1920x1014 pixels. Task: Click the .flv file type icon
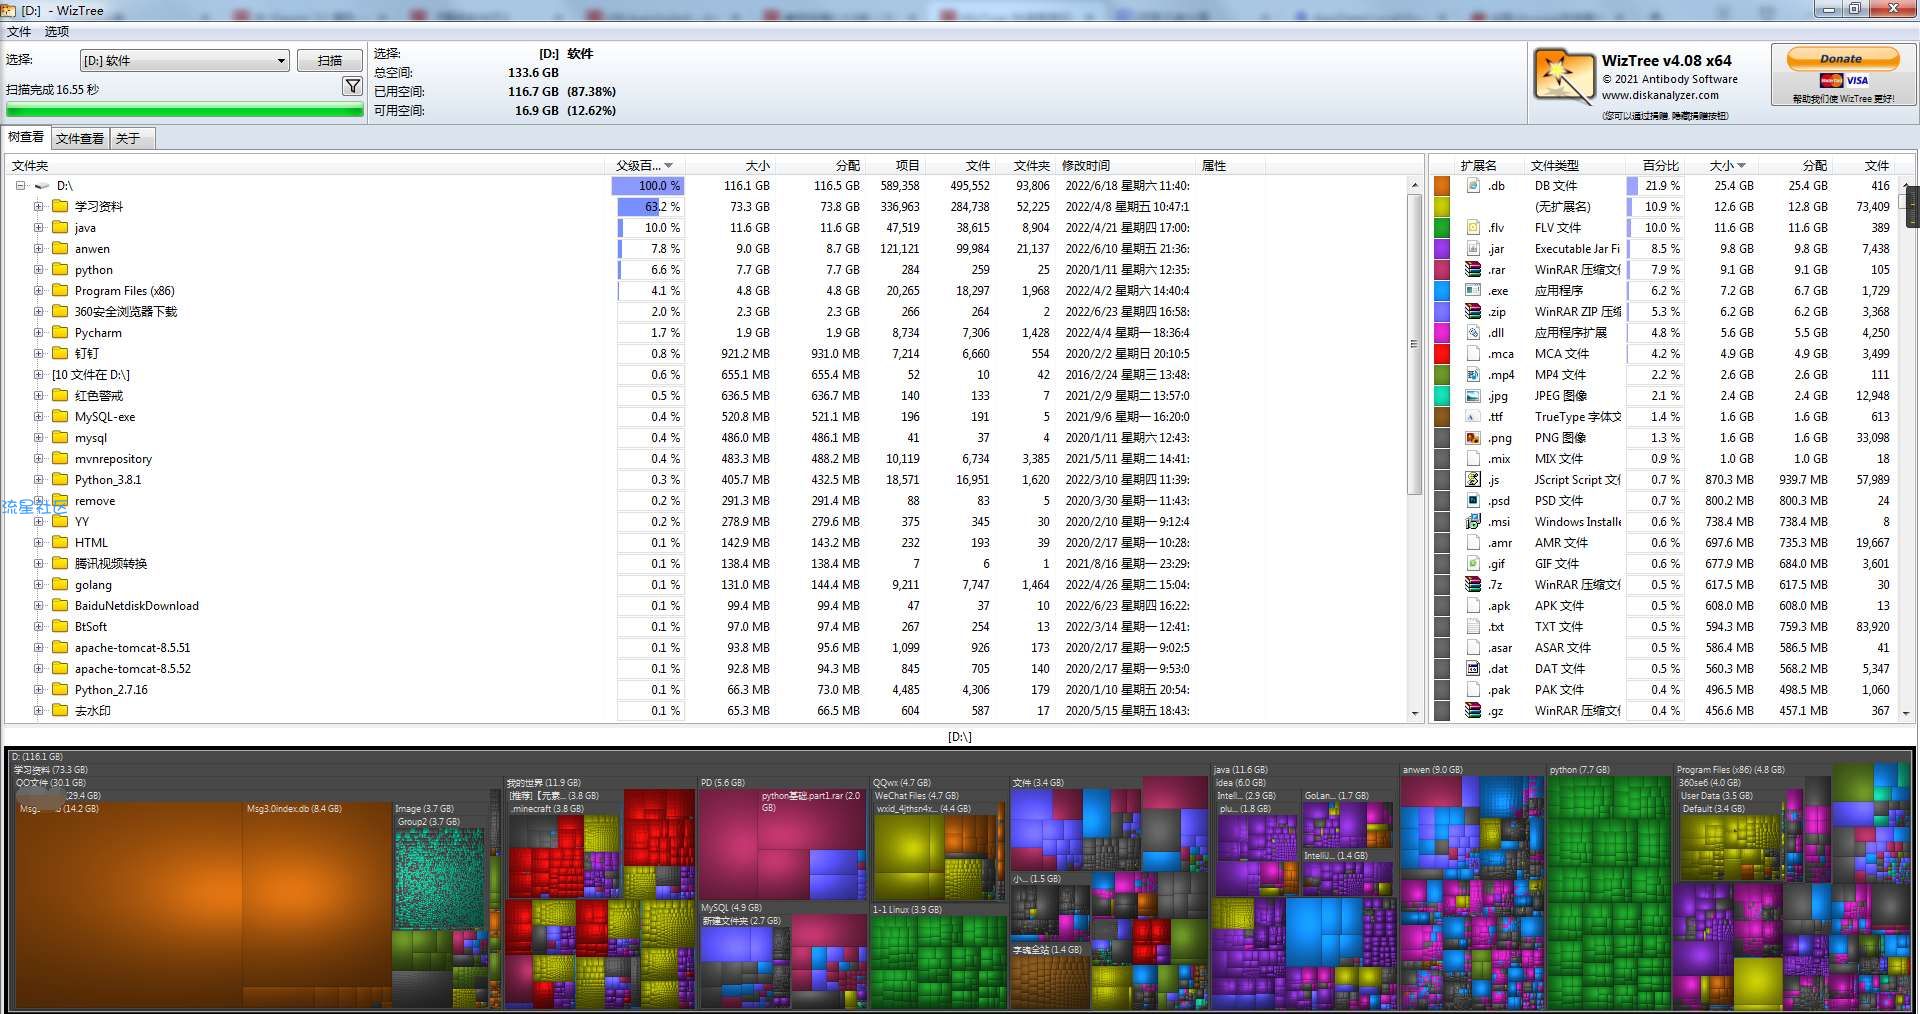coord(1473,227)
